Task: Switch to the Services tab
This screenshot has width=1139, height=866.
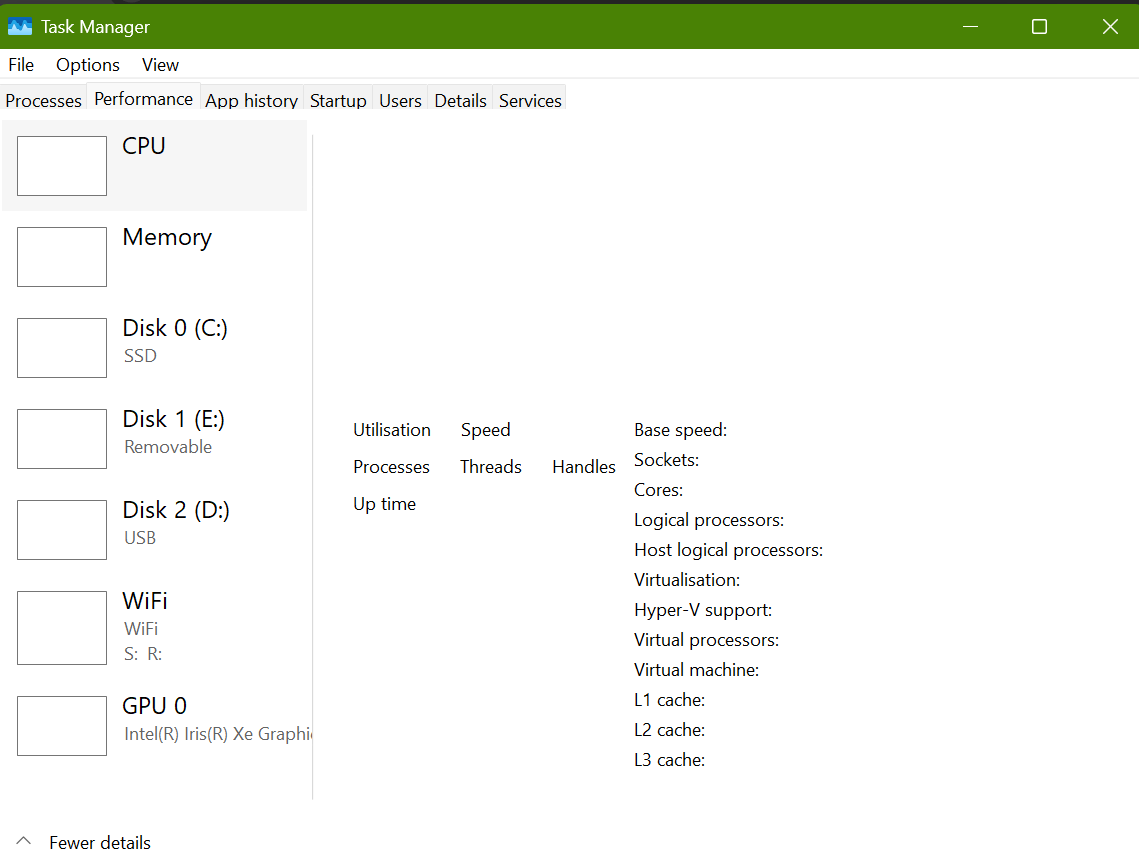Action: (530, 100)
